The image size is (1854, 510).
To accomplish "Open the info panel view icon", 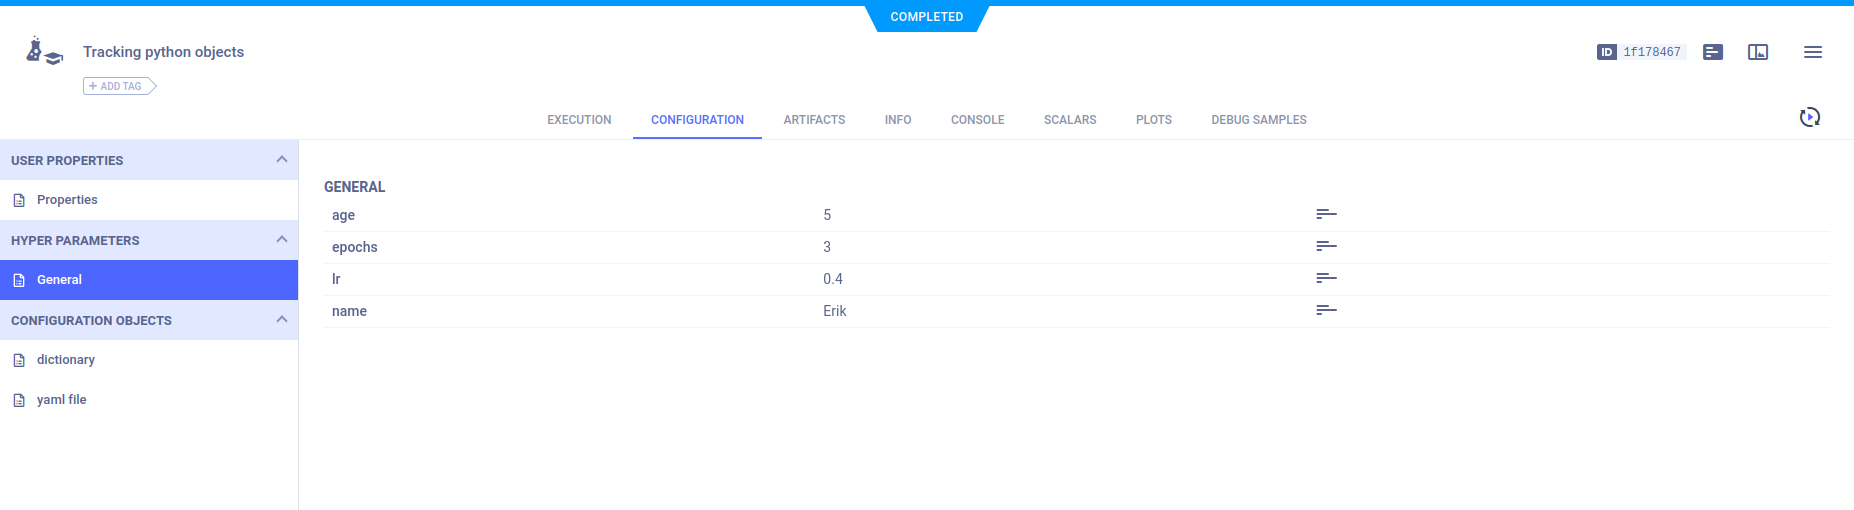I will tap(1758, 52).
